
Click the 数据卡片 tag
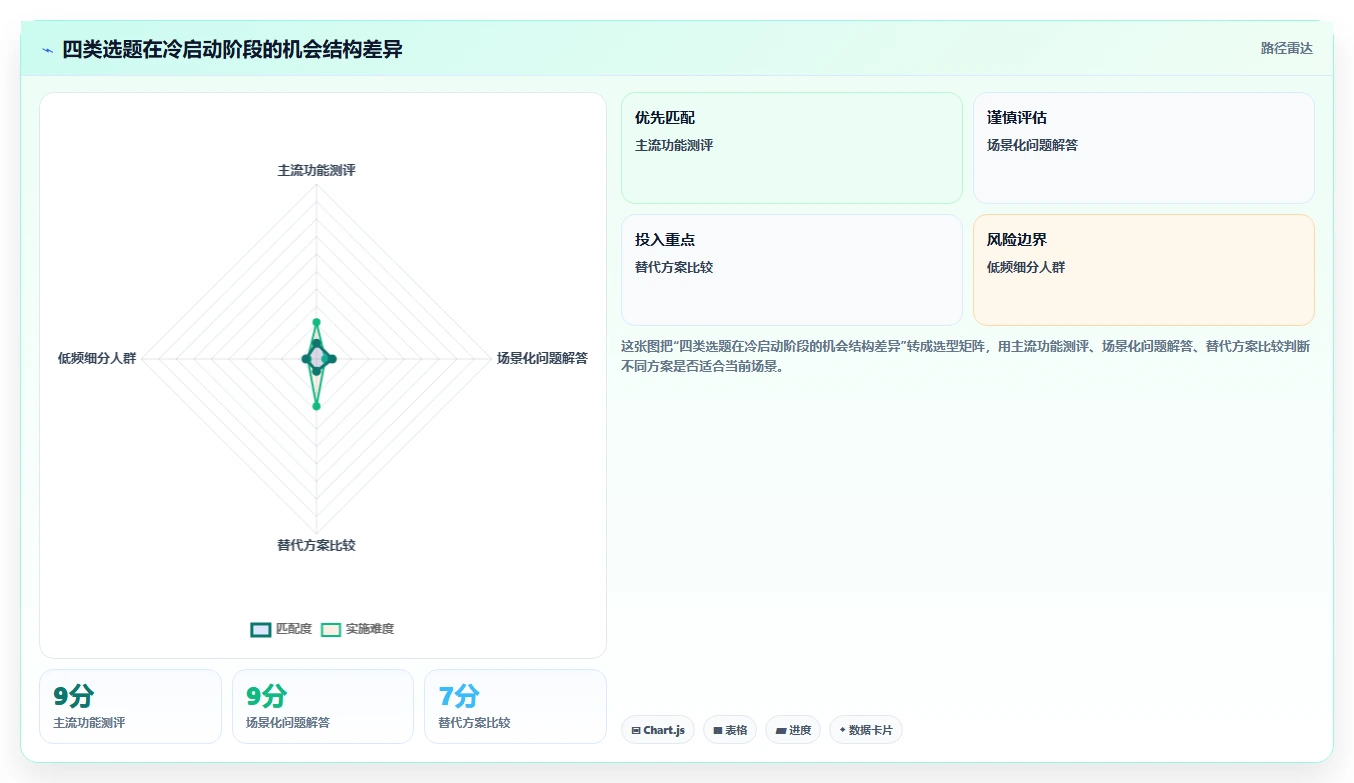point(865,730)
